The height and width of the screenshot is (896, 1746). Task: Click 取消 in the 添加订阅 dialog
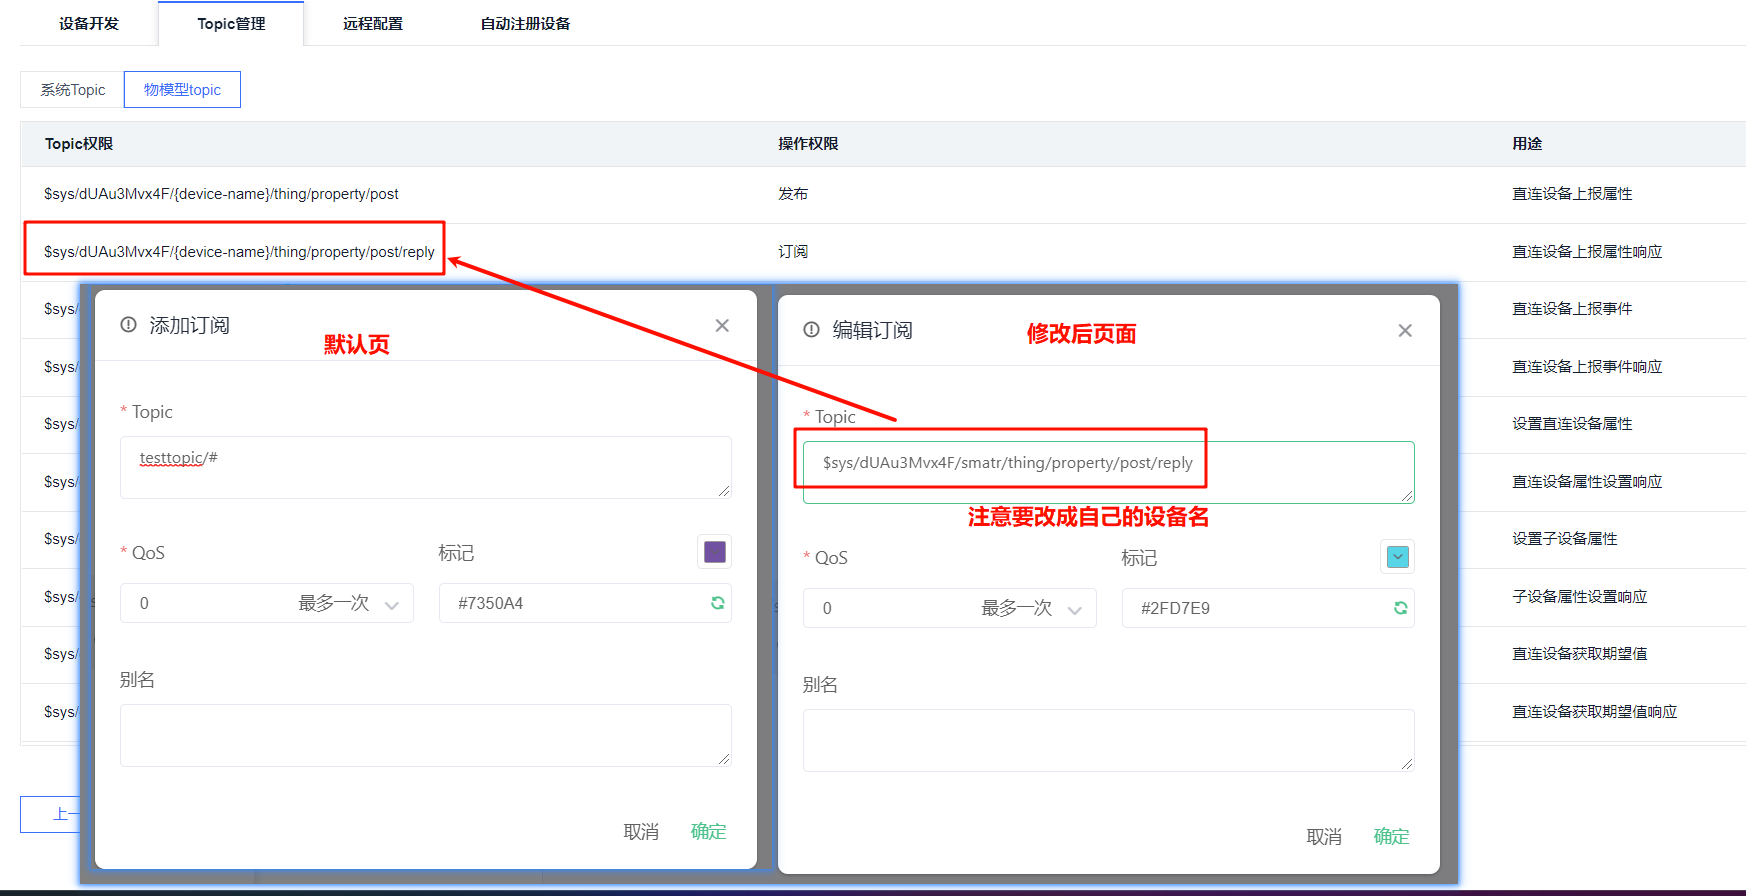pyautogui.click(x=641, y=832)
